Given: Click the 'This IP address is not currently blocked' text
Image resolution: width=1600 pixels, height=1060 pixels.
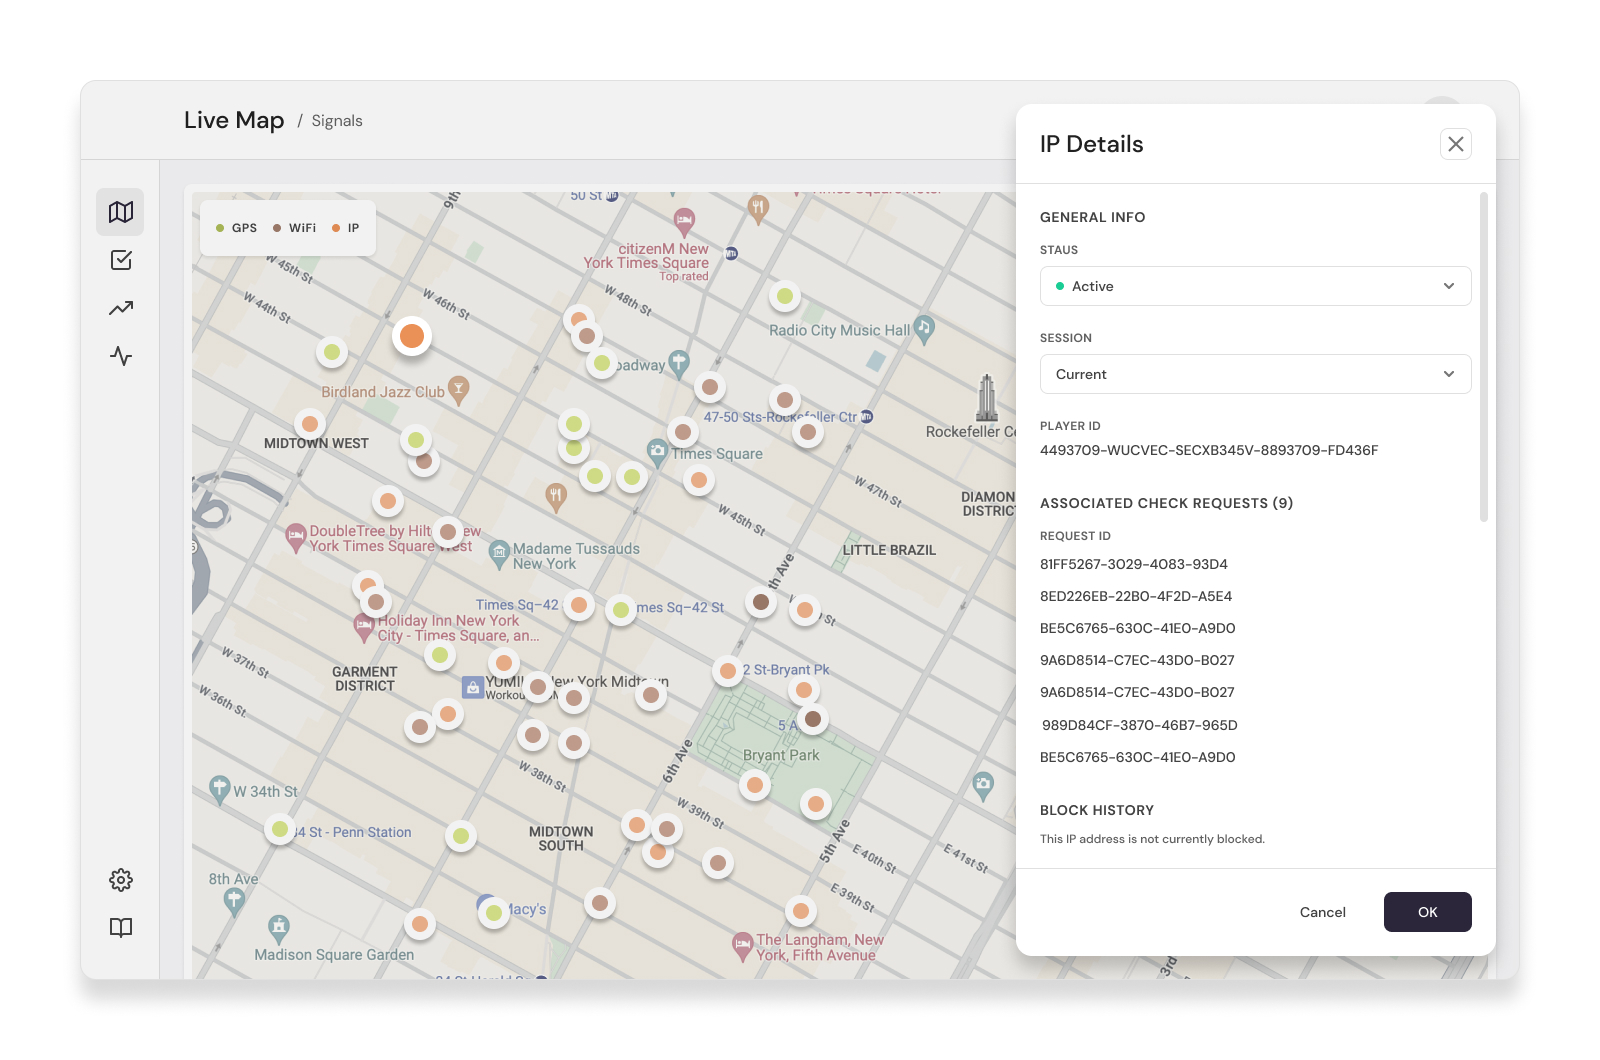Looking at the screenshot, I should tap(1152, 839).
